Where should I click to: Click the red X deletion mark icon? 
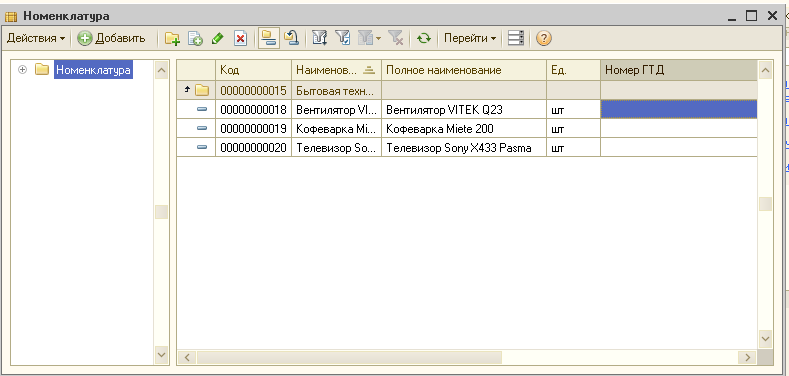241,38
